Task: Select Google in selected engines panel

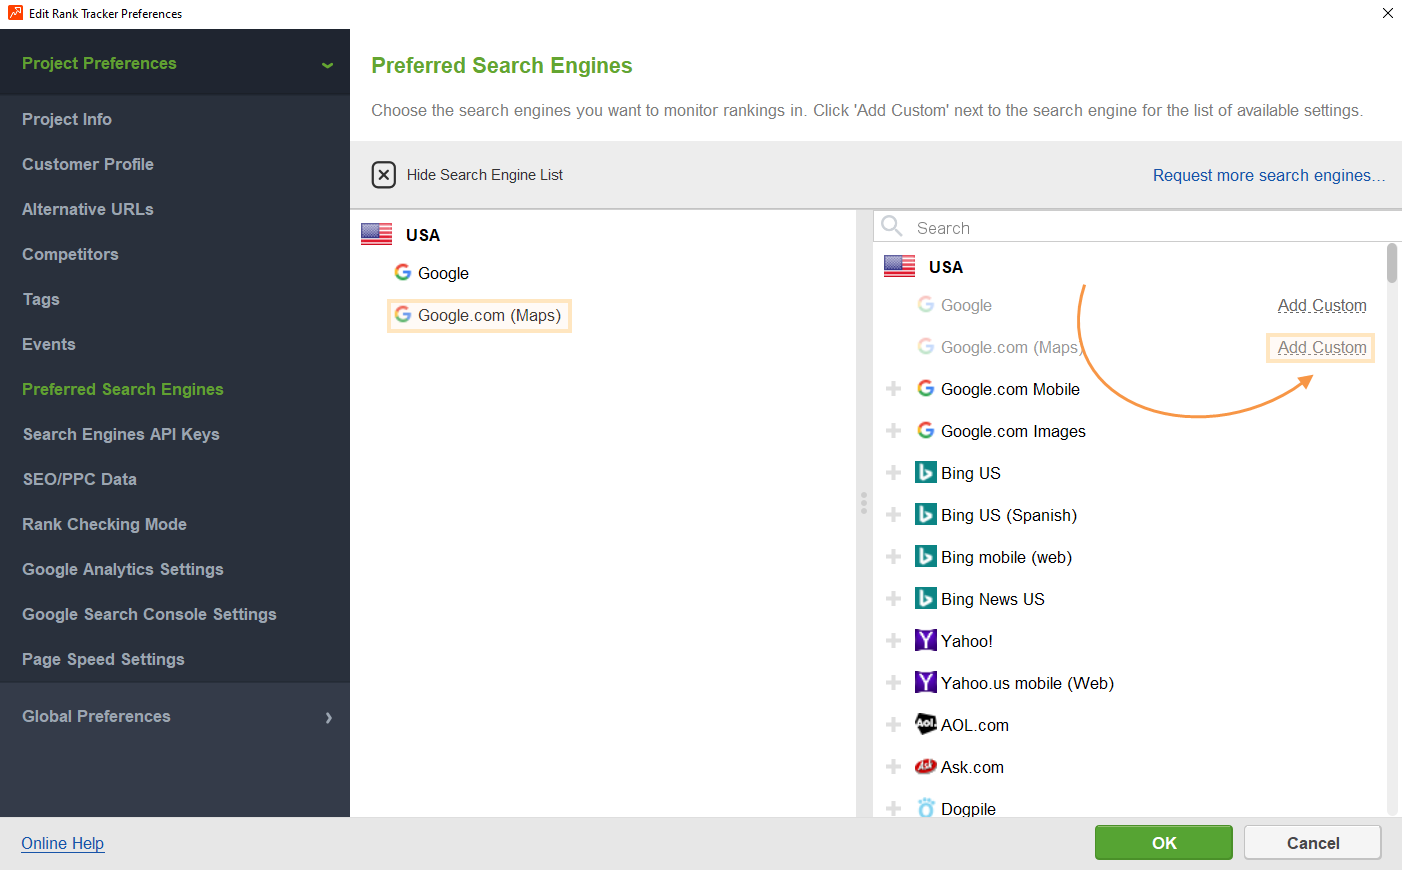Action: [x=443, y=273]
